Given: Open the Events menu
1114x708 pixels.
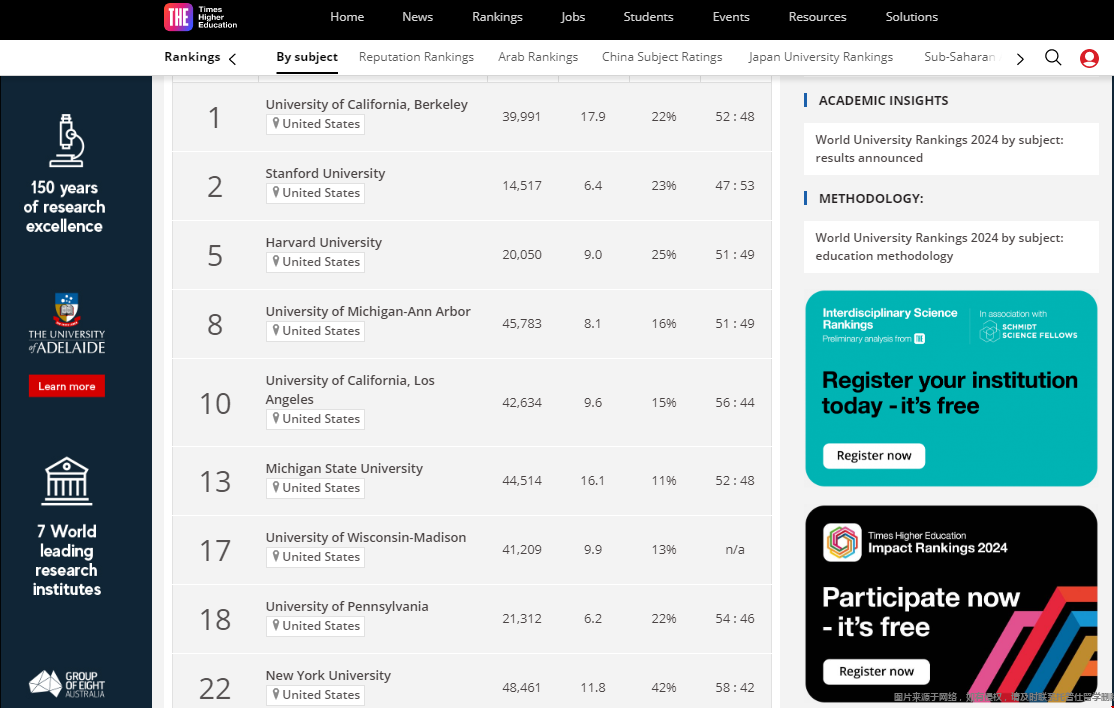Looking at the screenshot, I should point(731,17).
